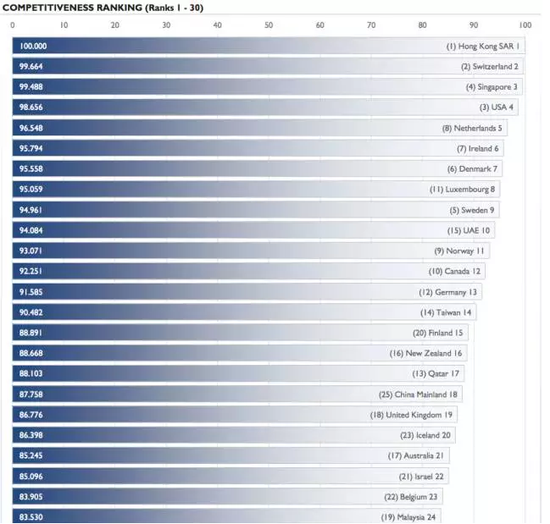Click the Denmark 95.558 bar
550x524 pixels.
click(x=257, y=169)
